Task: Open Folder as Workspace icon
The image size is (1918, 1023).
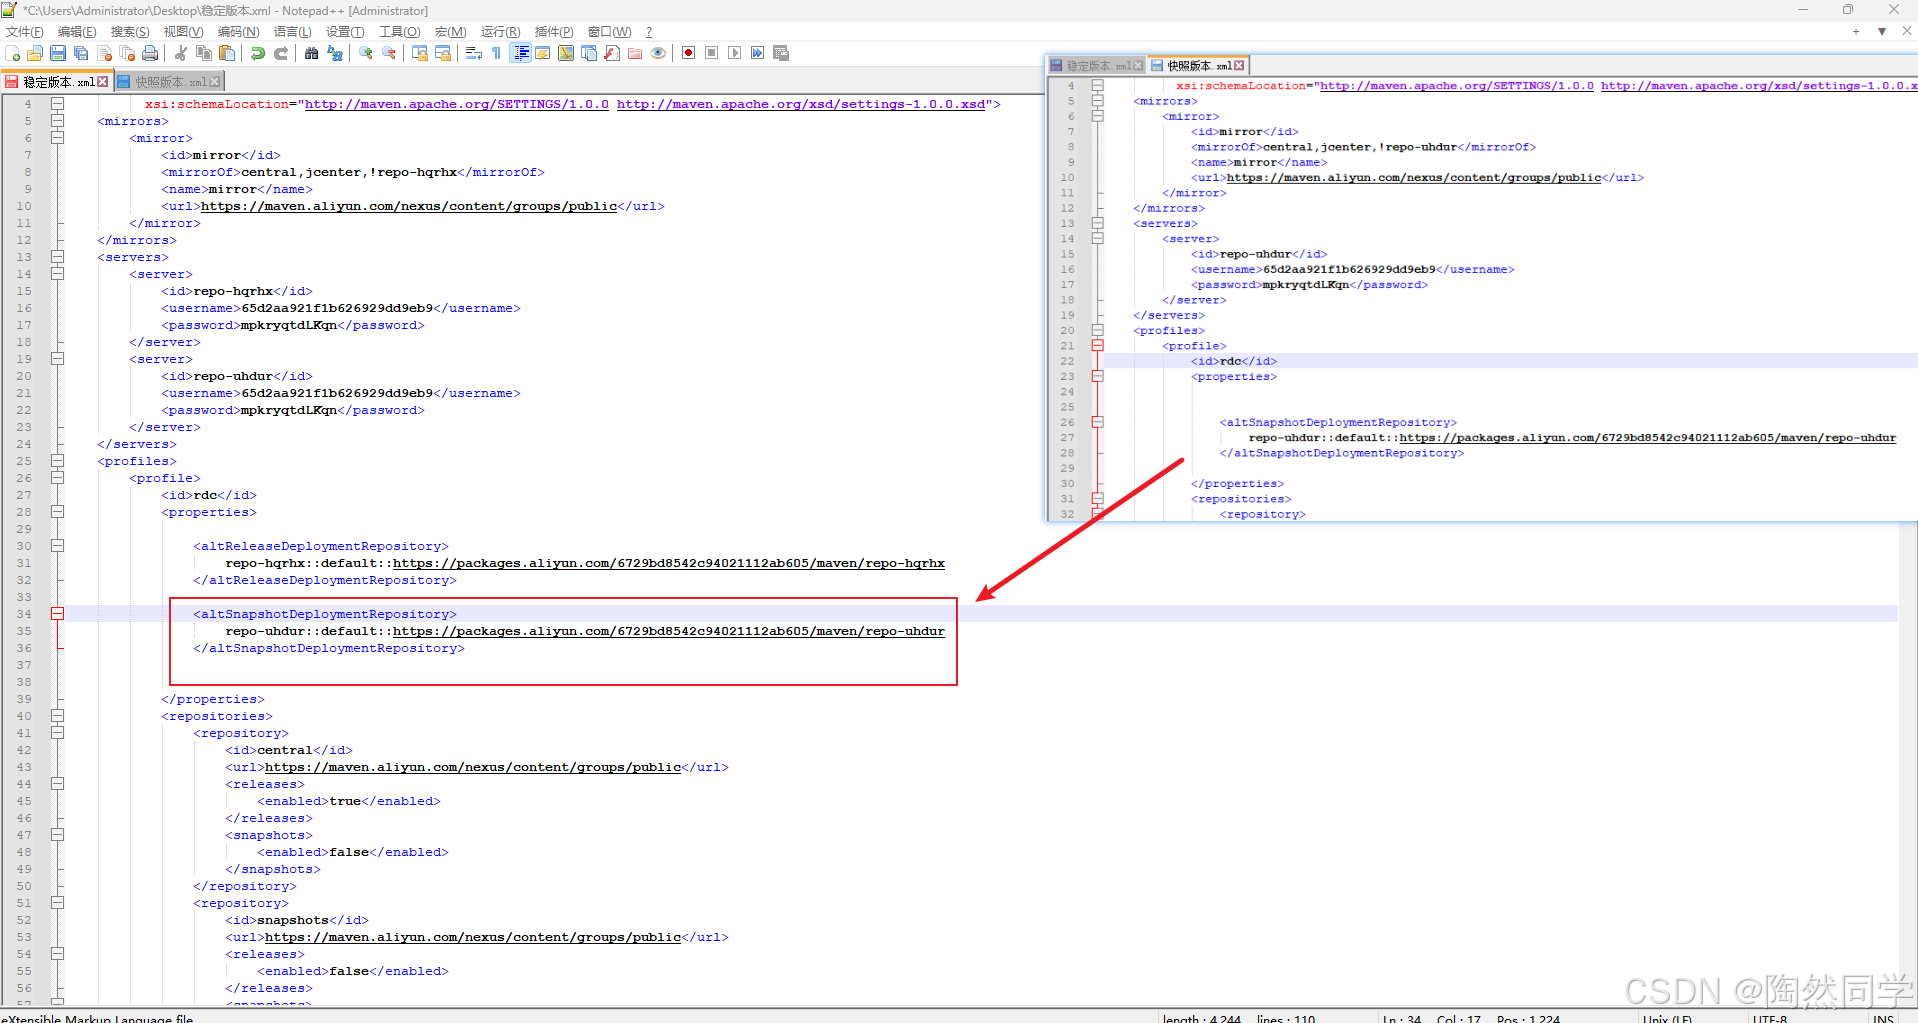Action: [635, 53]
